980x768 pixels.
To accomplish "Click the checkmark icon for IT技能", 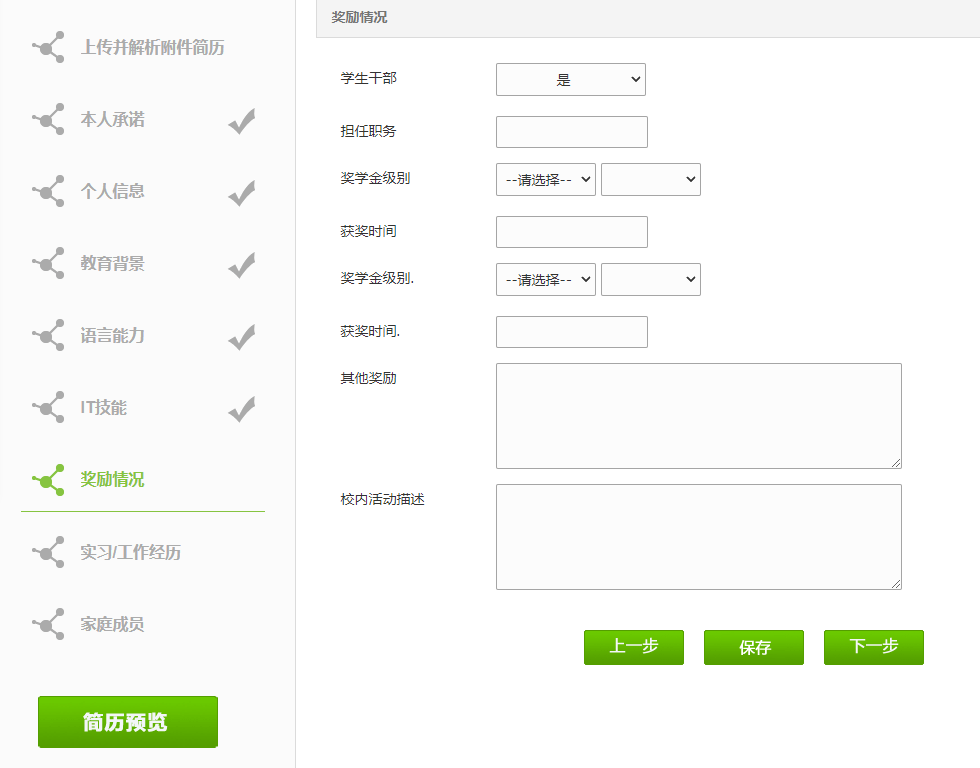I will tap(241, 408).
